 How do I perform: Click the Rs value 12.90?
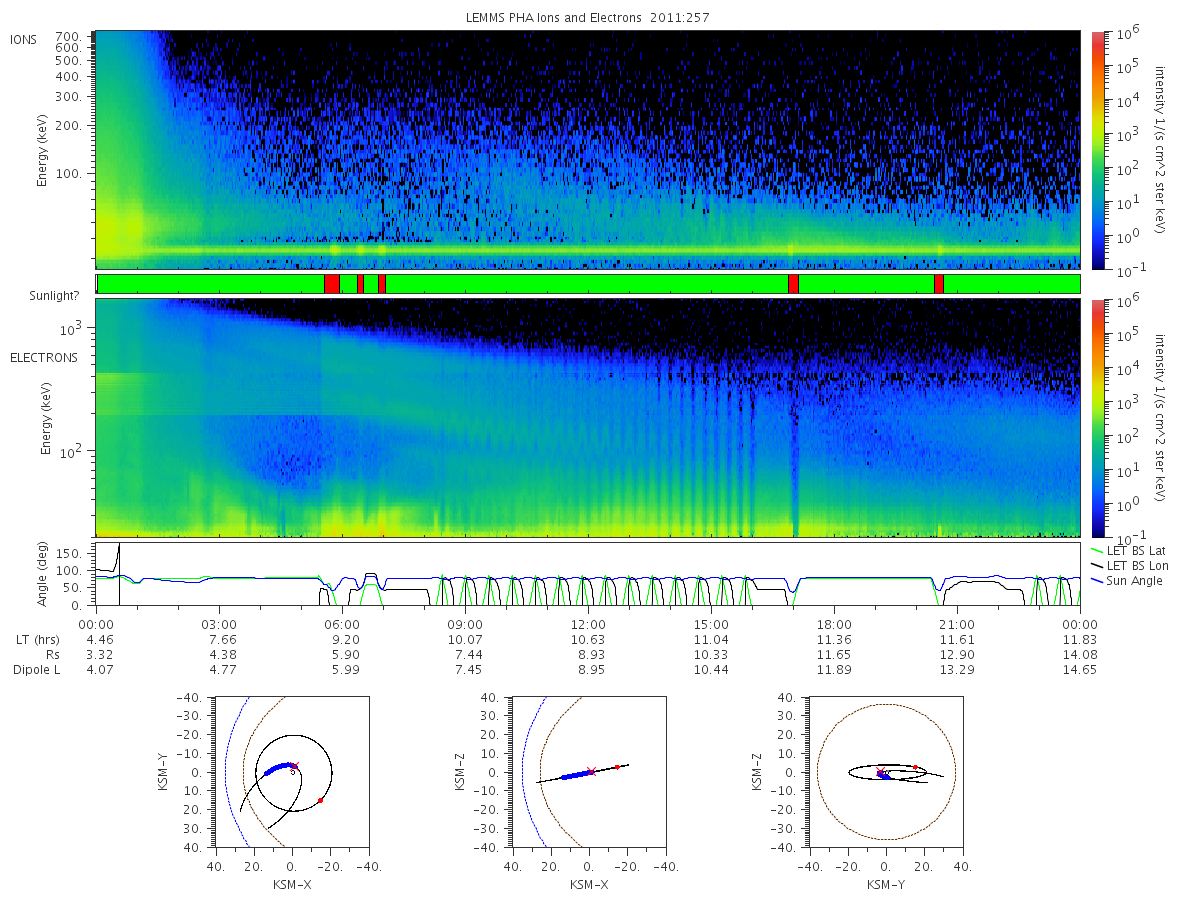(x=957, y=655)
